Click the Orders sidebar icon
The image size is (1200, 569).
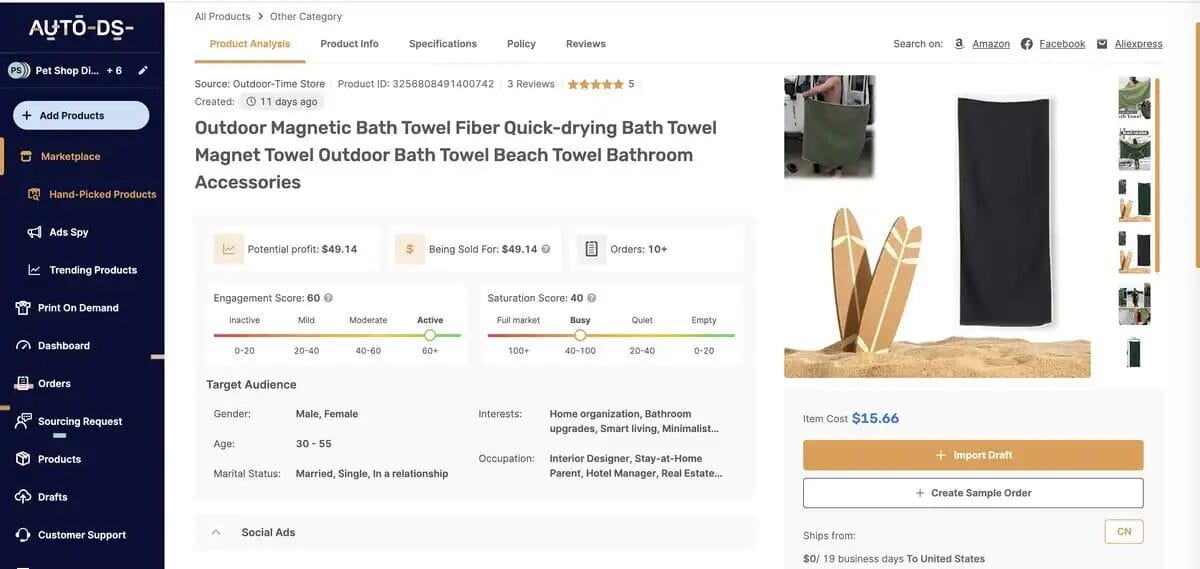(x=23, y=383)
